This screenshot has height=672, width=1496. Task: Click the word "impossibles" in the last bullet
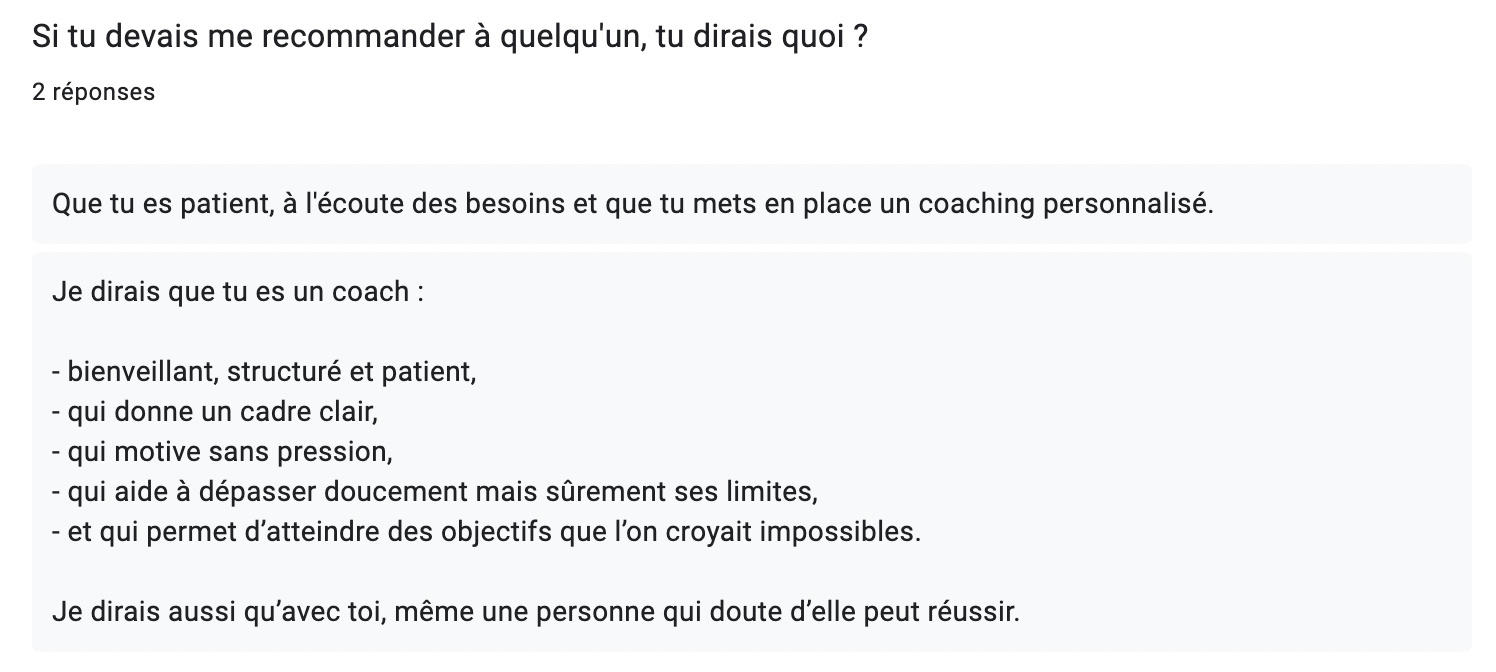click(839, 532)
